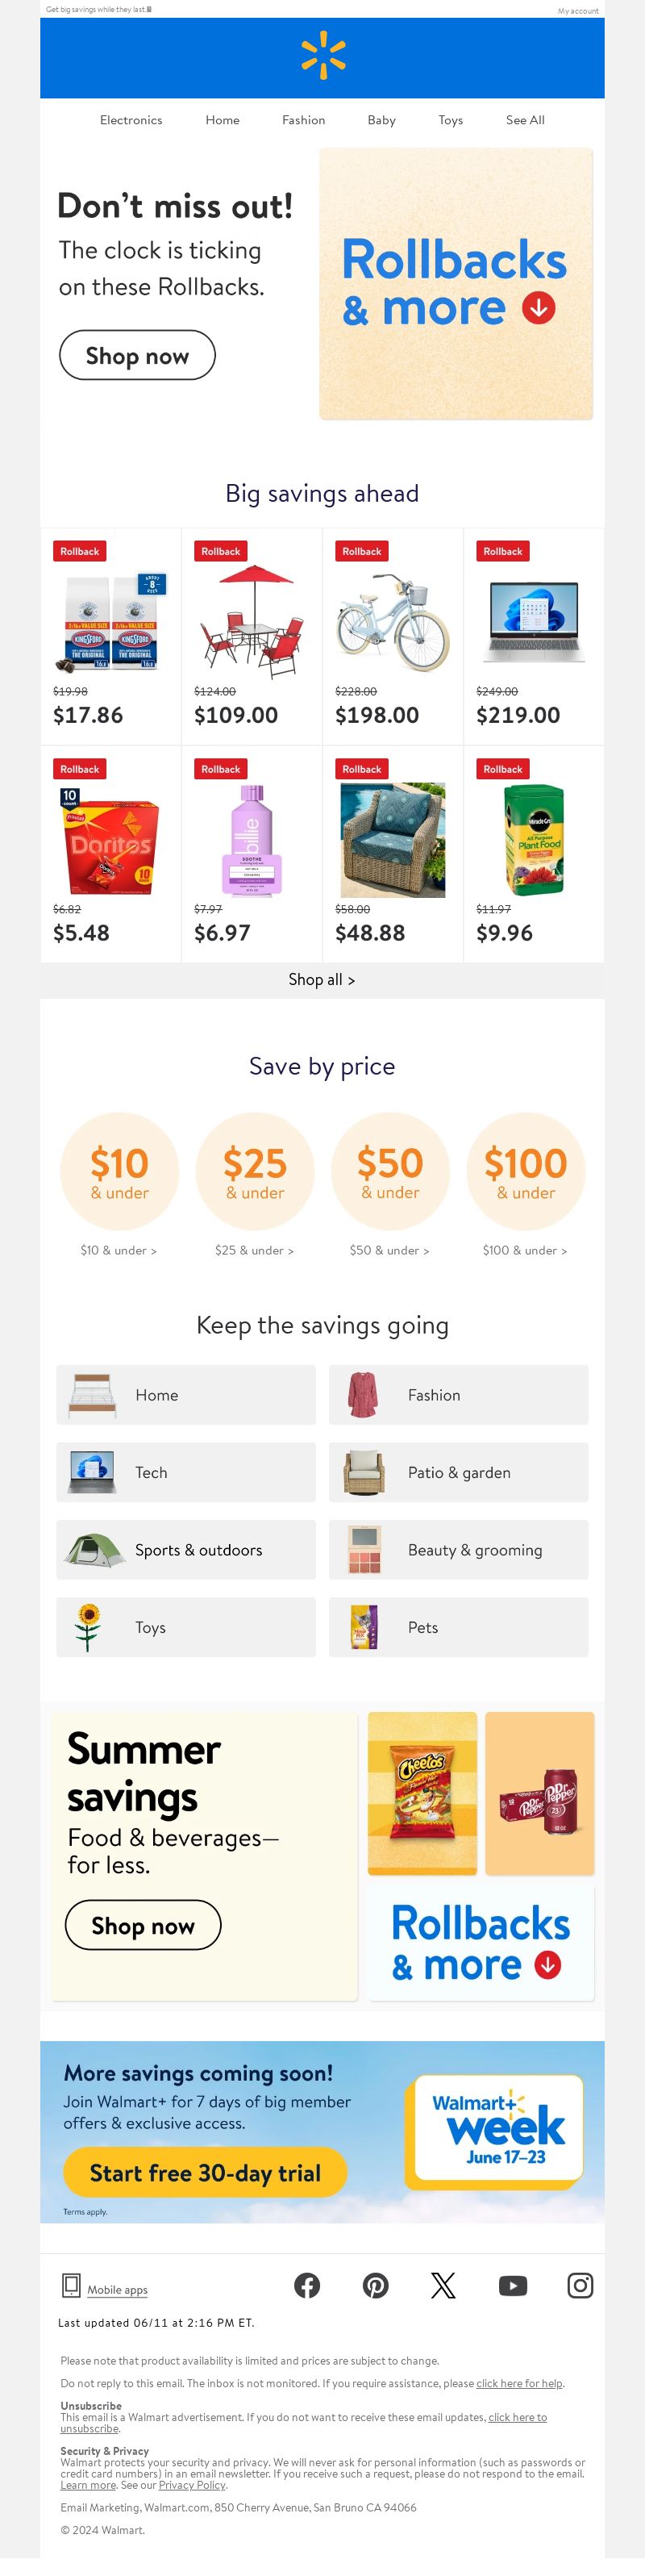This screenshot has width=645, height=2576.
Task: Select the Fashion menu item
Action: pyautogui.click(x=303, y=120)
